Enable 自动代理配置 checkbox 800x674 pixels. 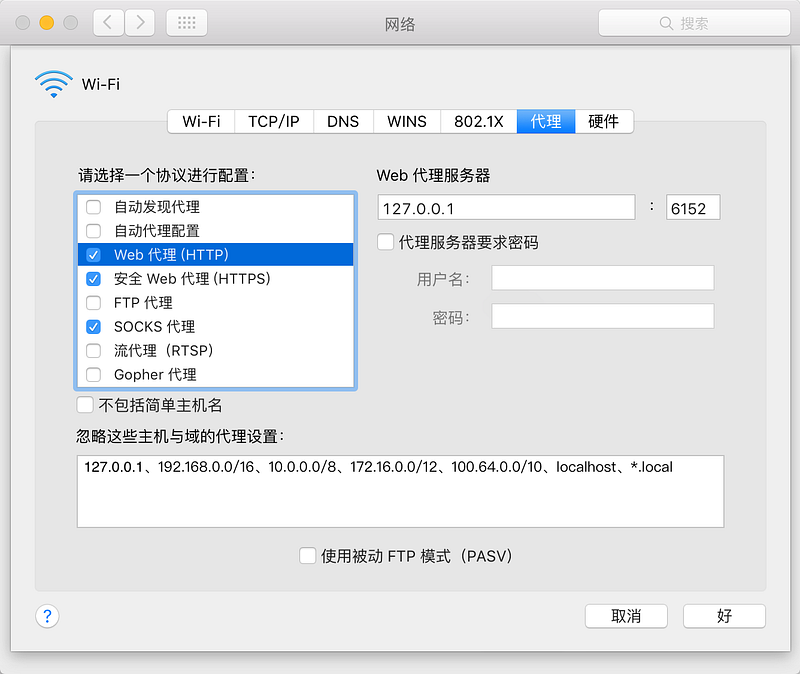point(93,231)
